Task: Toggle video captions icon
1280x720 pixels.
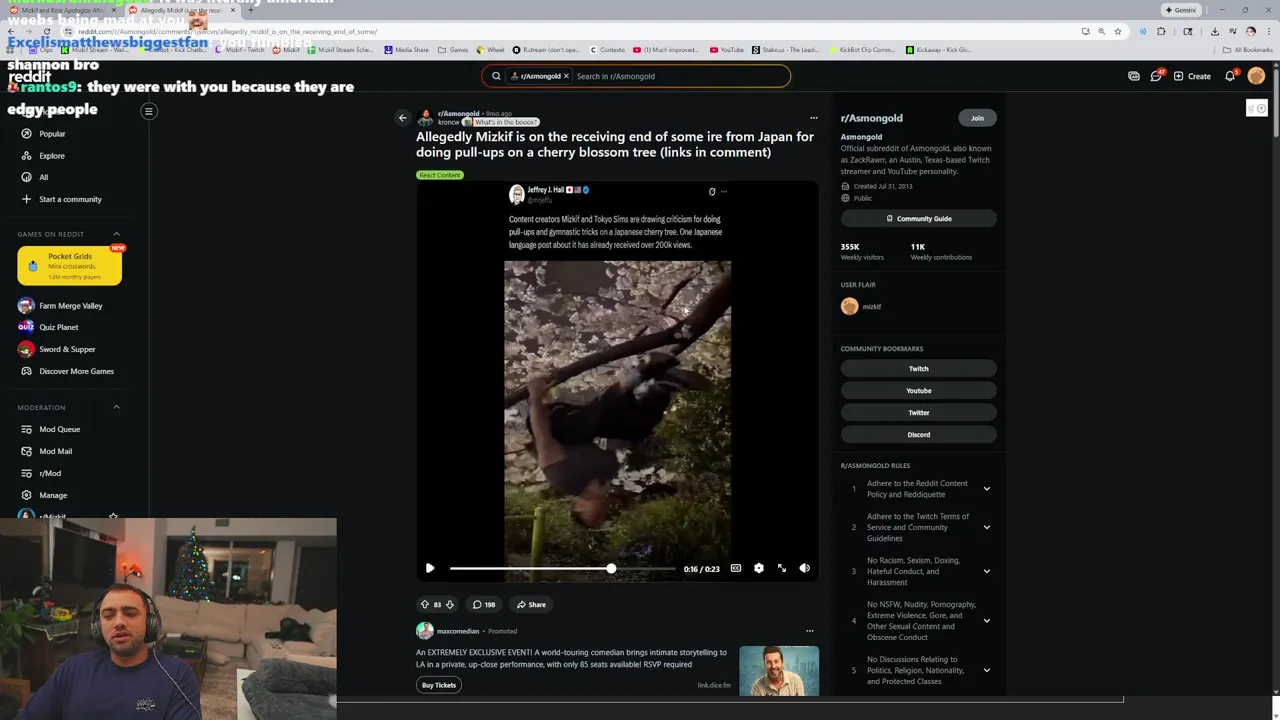Action: tap(736, 568)
